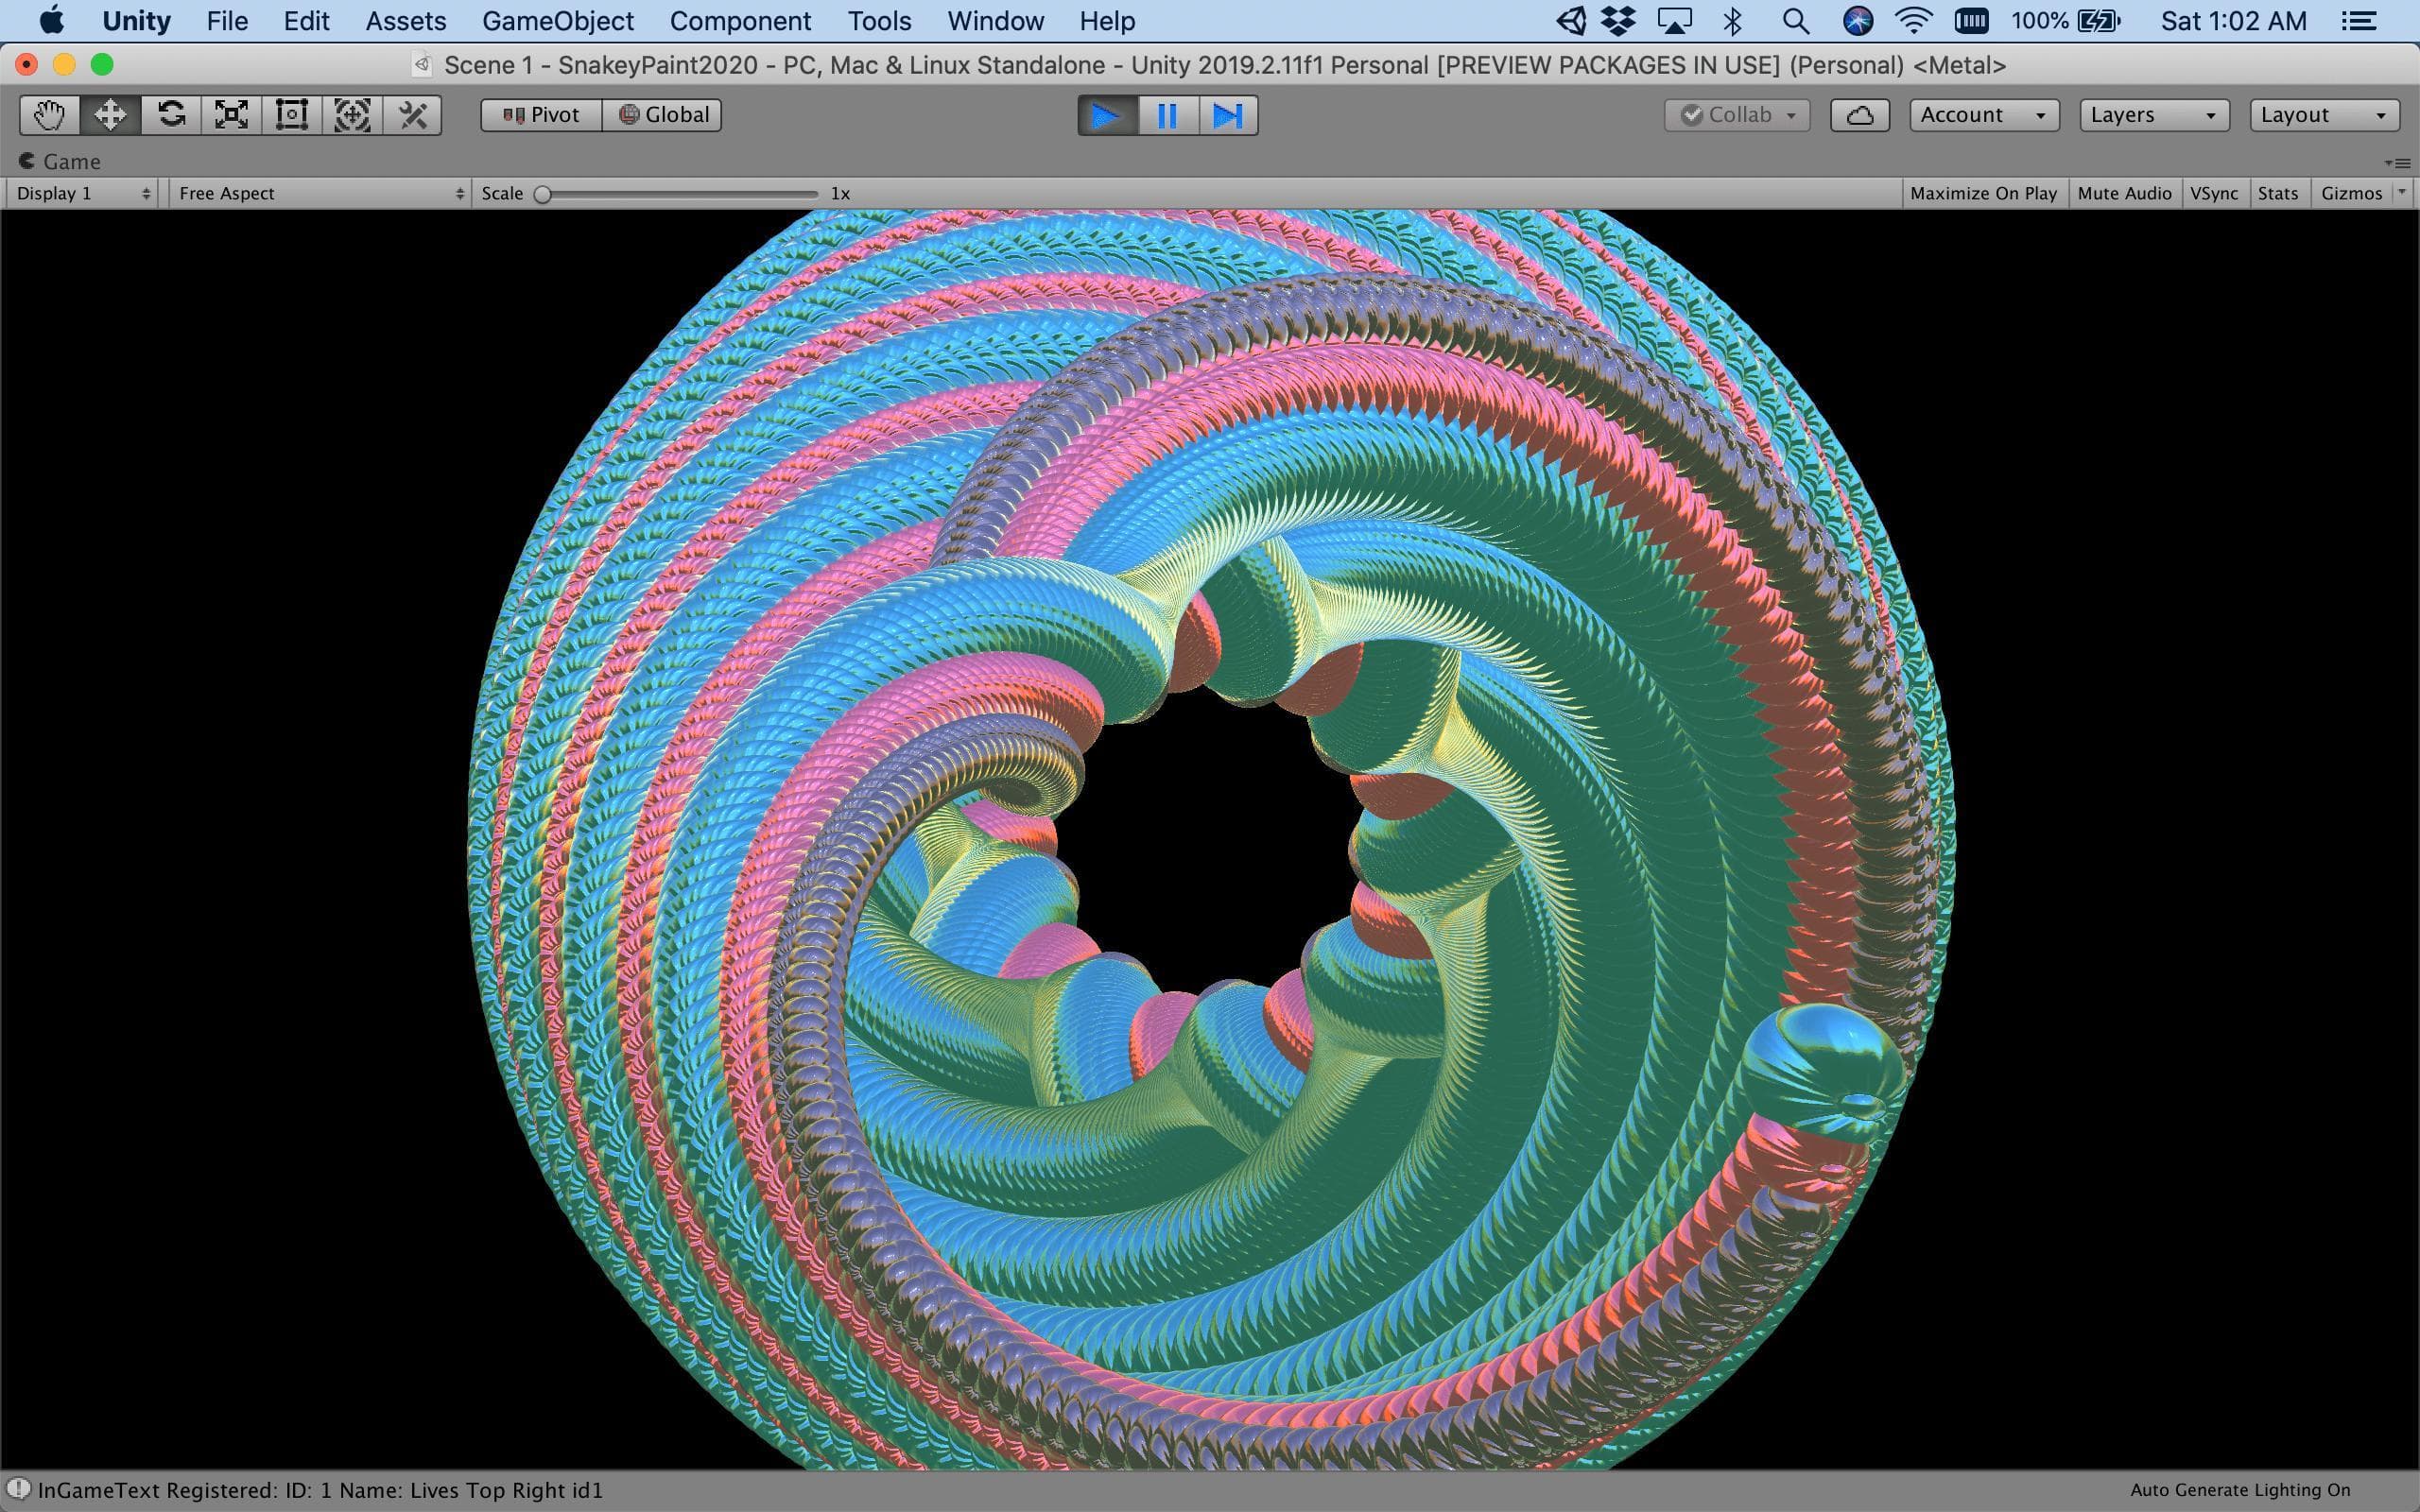Viewport: 2420px width, 1512px height.
Task: Open the memory monitor menu bar icon
Action: [1971, 21]
